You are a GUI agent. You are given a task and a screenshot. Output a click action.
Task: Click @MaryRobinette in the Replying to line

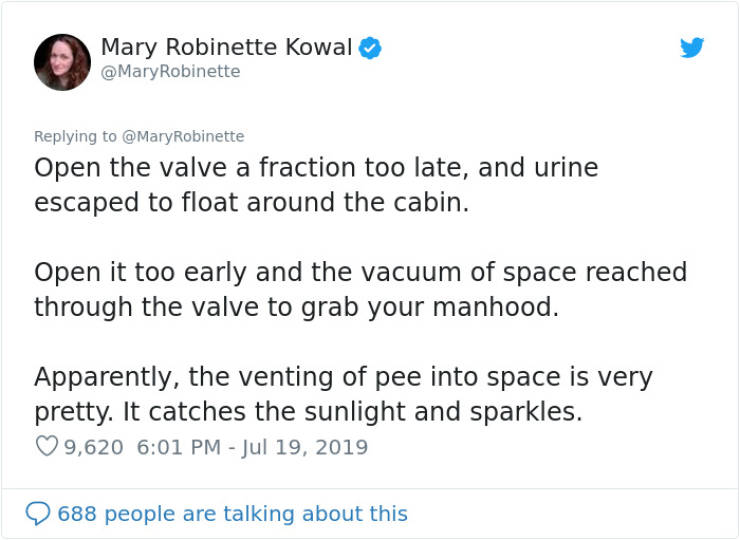(183, 136)
